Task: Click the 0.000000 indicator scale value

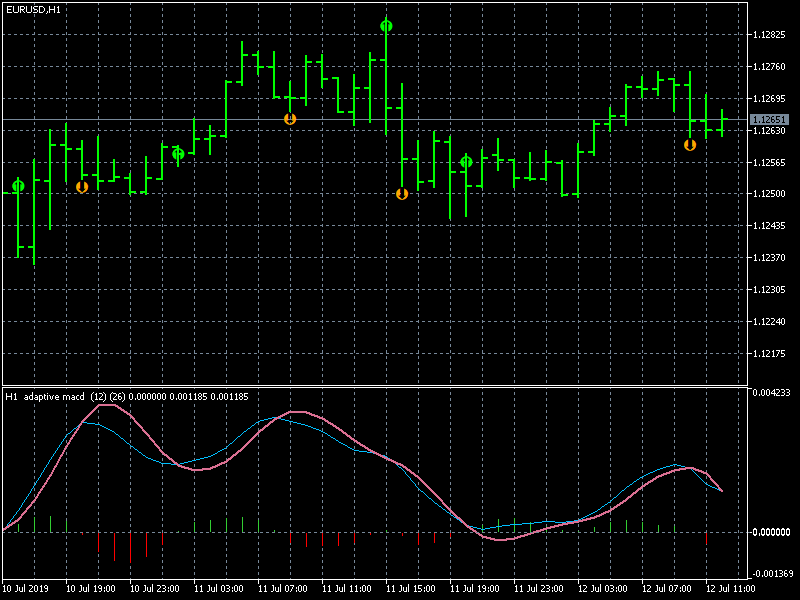Action: pyautogui.click(x=771, y=532)
